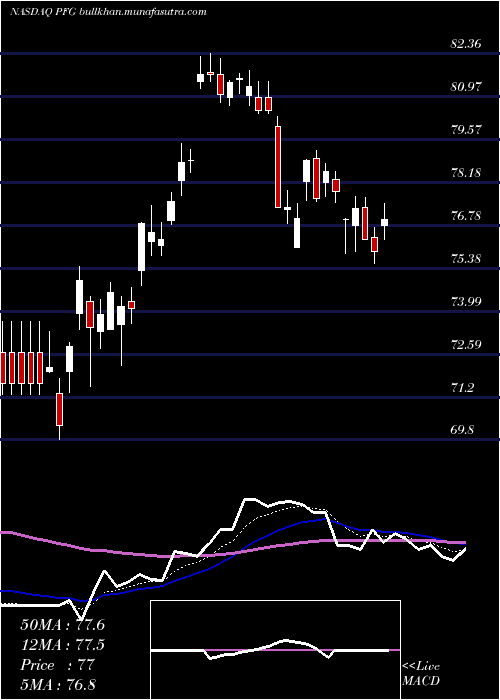The width and height of the screenshot is (500, 700).
Task: Select the 71.2 price axis label
Action: coord(462,388)
